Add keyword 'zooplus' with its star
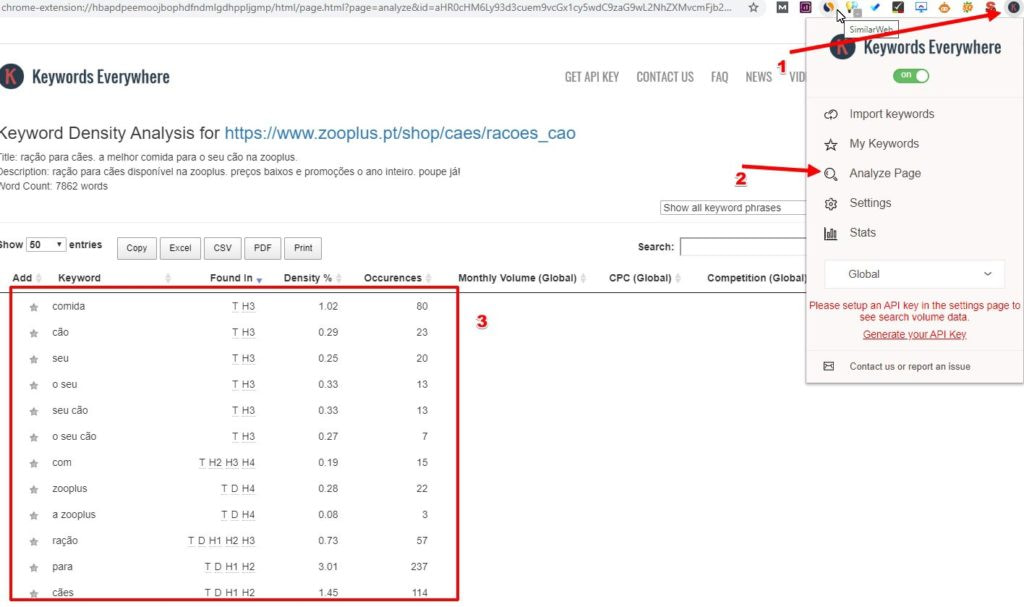Viewport: 1024px width, 607px height. pos(34,489)
